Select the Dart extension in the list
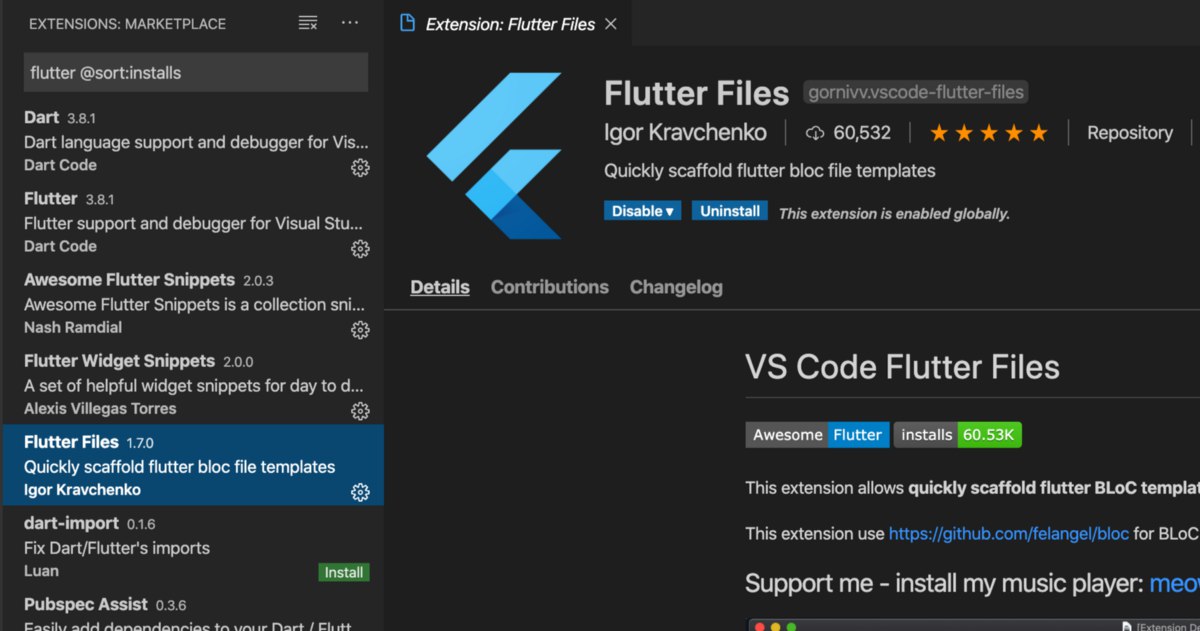 192,141
